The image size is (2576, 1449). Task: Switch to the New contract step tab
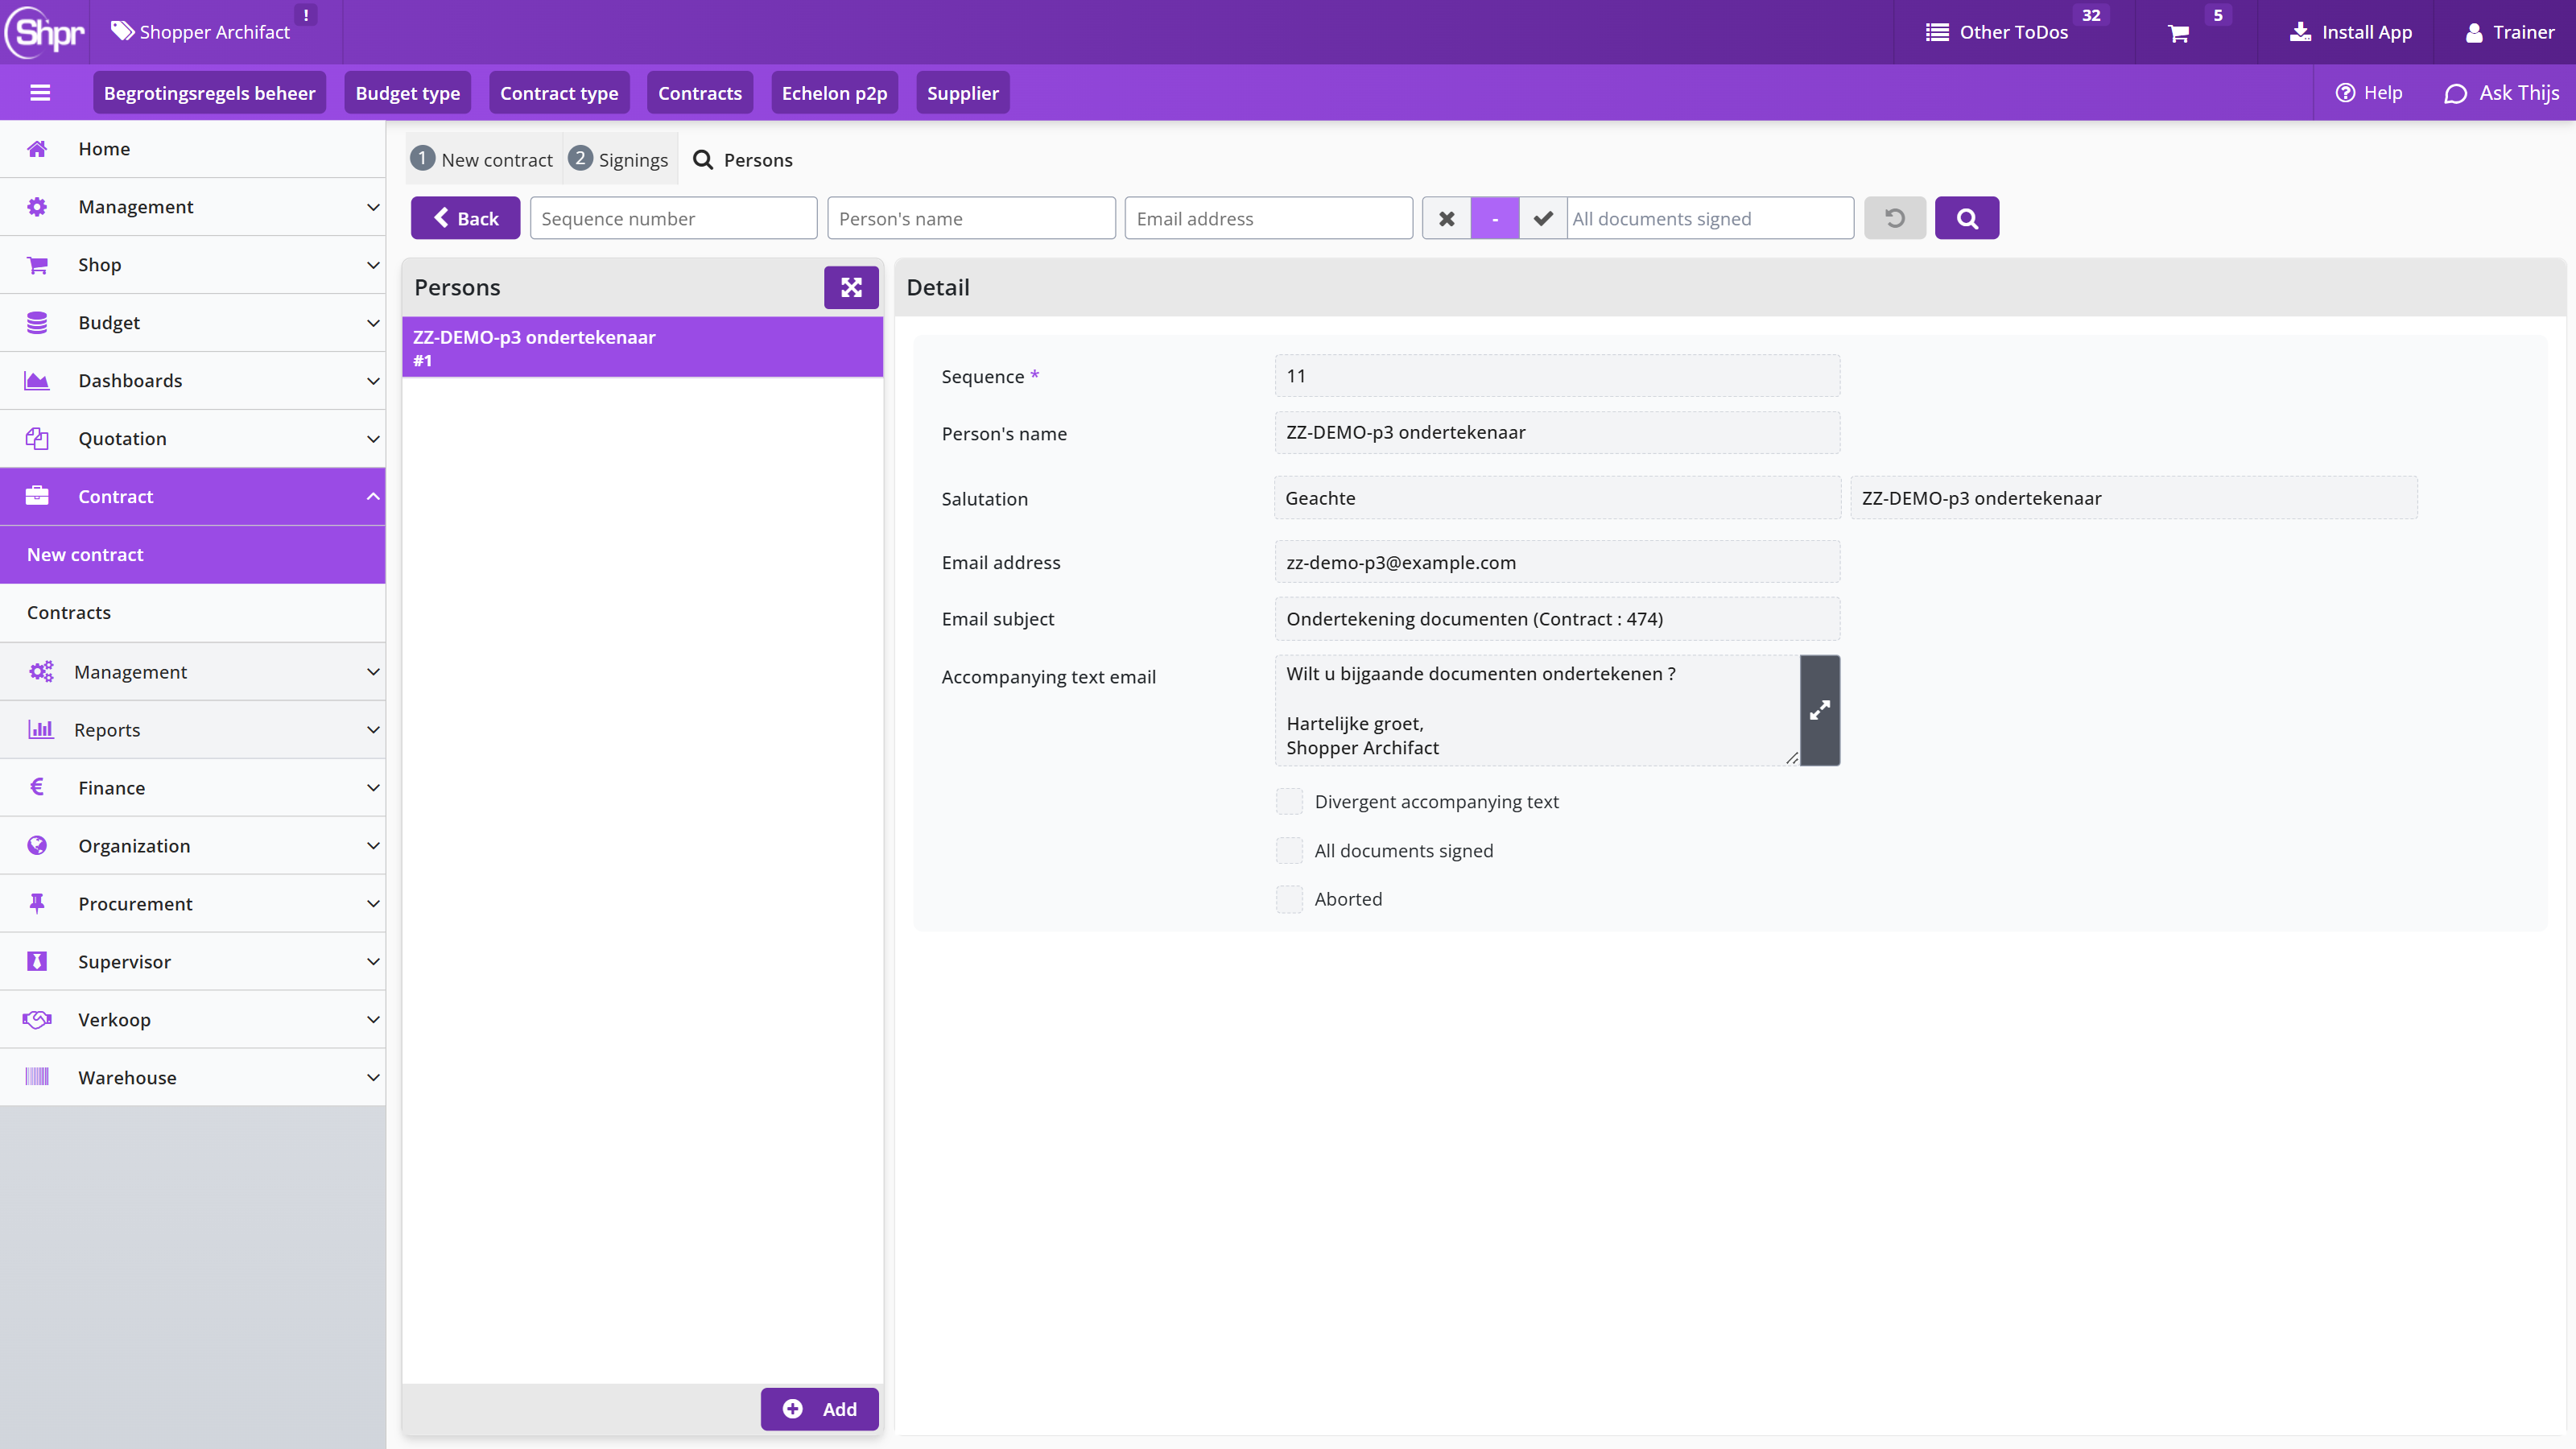click(483, 159)
